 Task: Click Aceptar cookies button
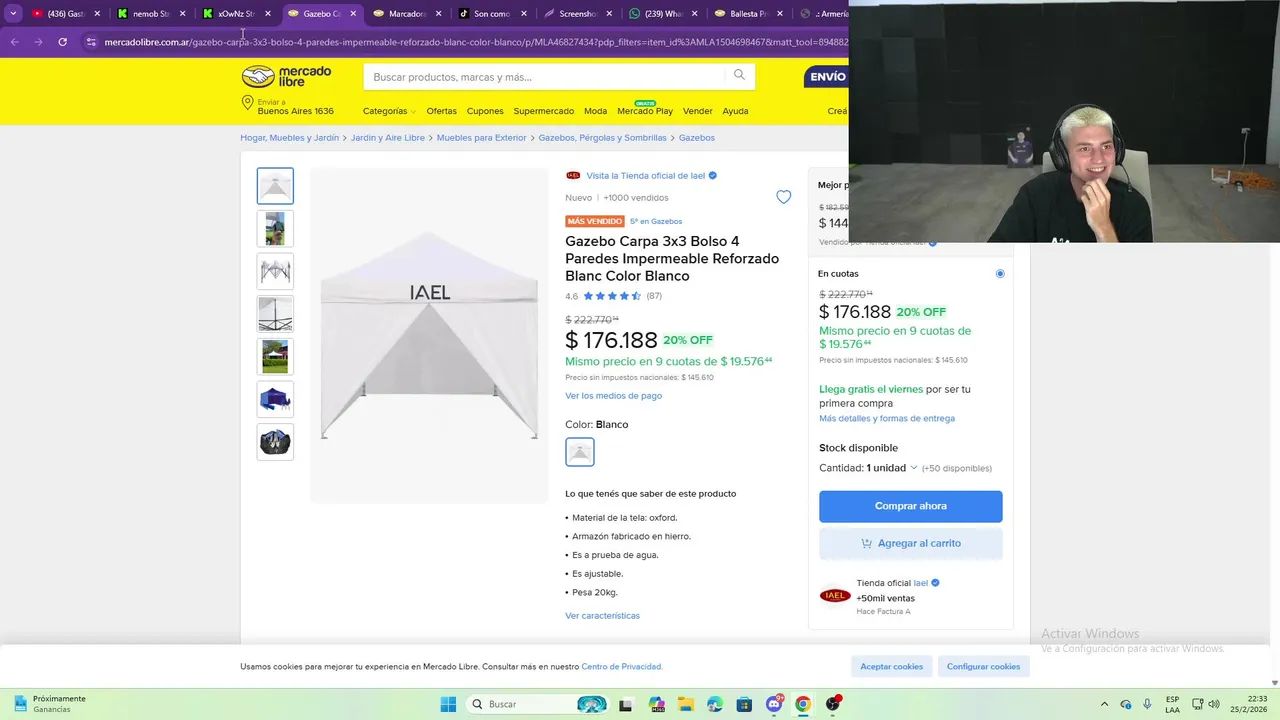(x=892, y=666)
